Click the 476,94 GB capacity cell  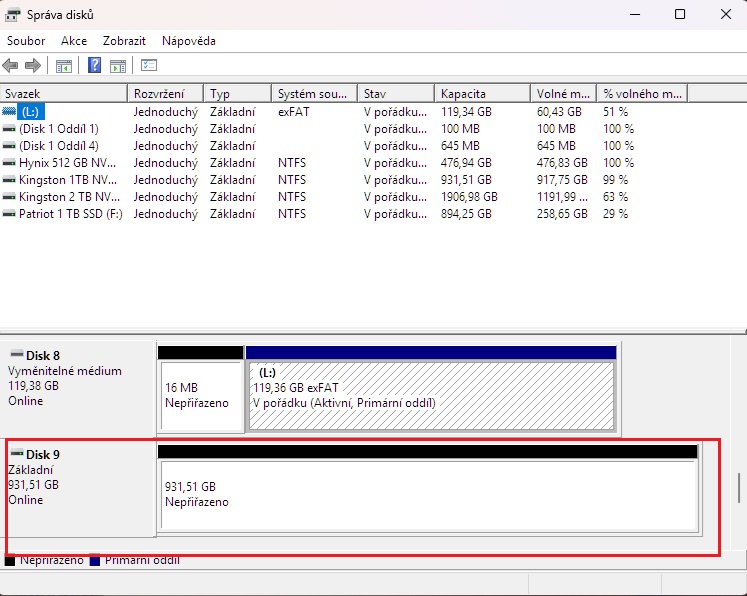pos(466,163)
